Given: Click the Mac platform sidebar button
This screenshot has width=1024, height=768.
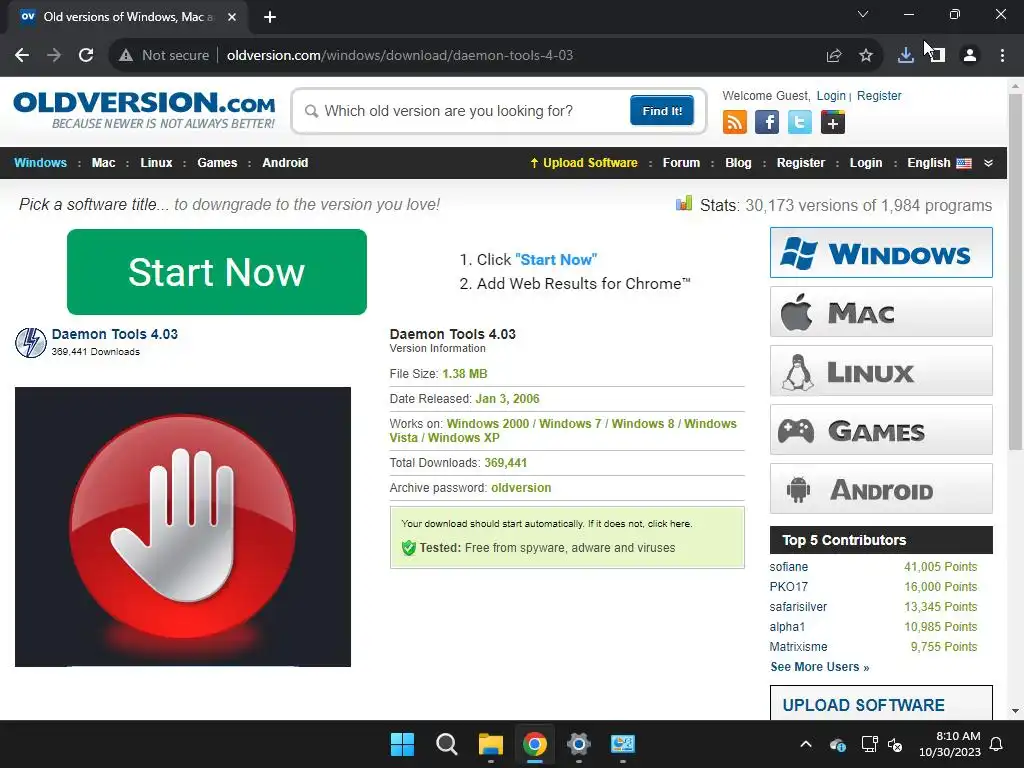Looking at the screenshot, I should point(881,312).
